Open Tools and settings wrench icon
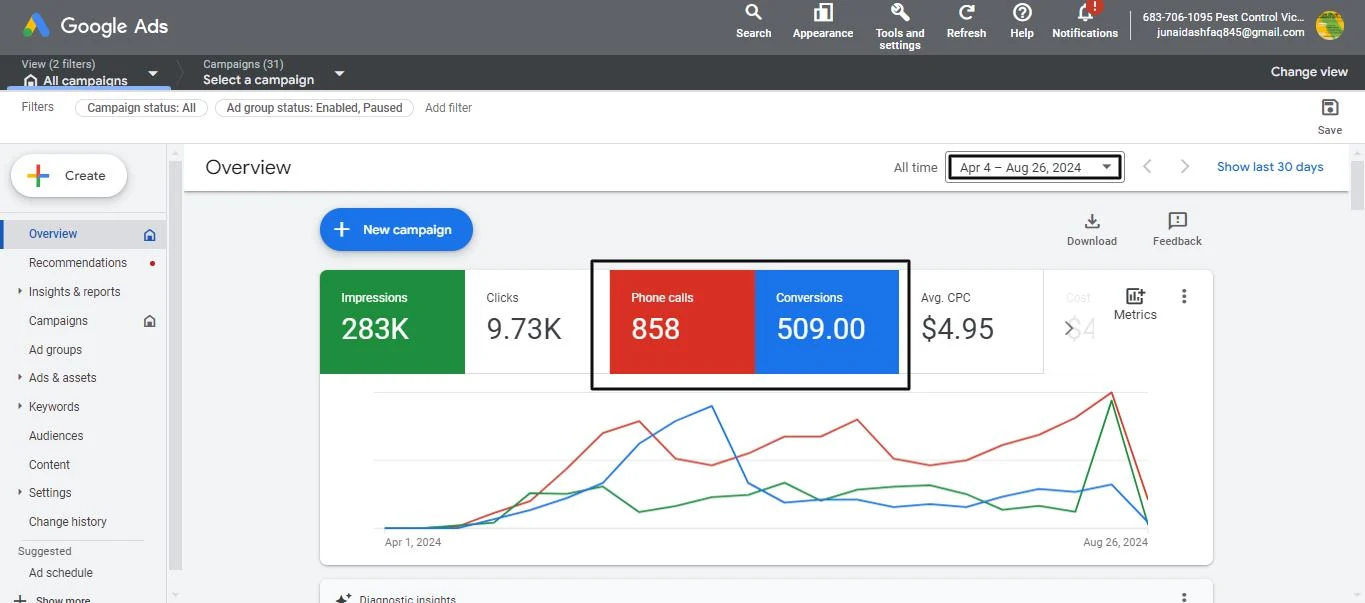 900,13
